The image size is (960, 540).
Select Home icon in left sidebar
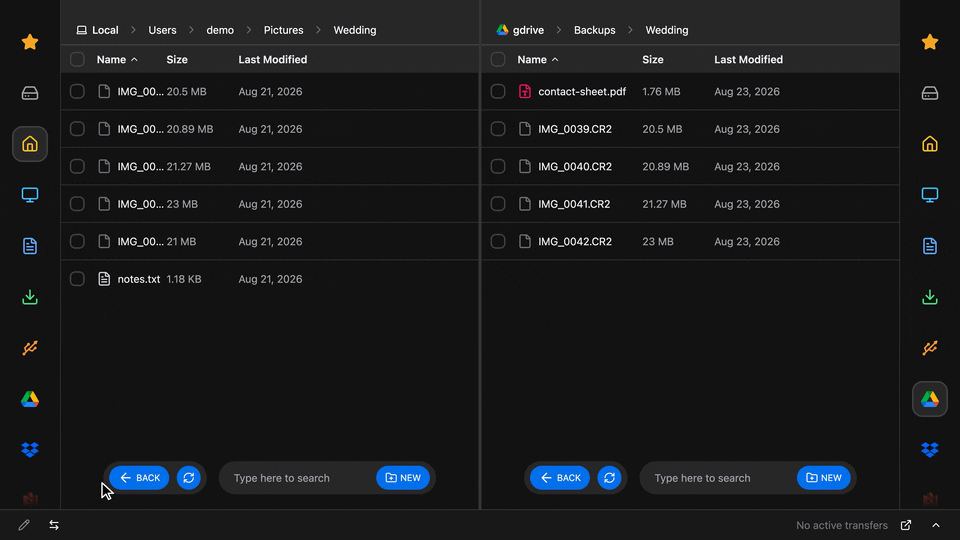tap(30, 144)
